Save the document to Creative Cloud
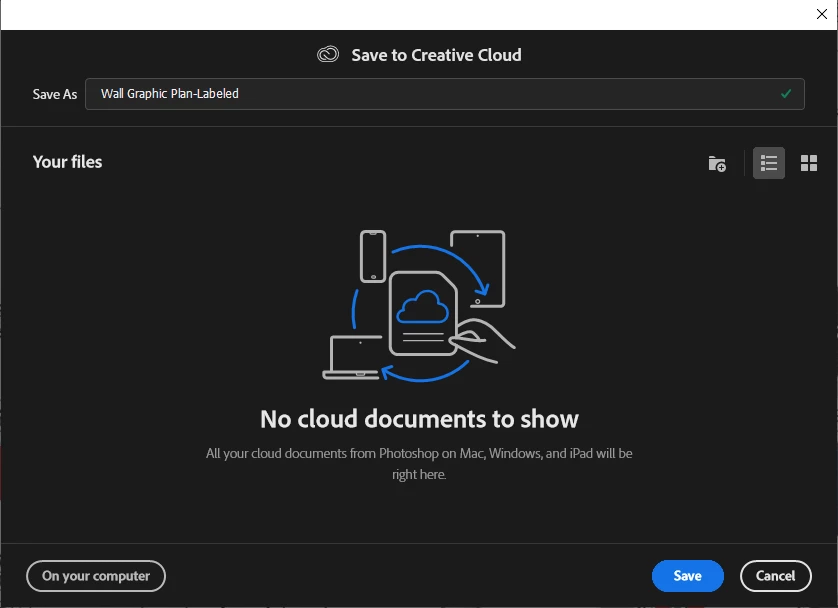The image size is (838, 608). [687, 575]
